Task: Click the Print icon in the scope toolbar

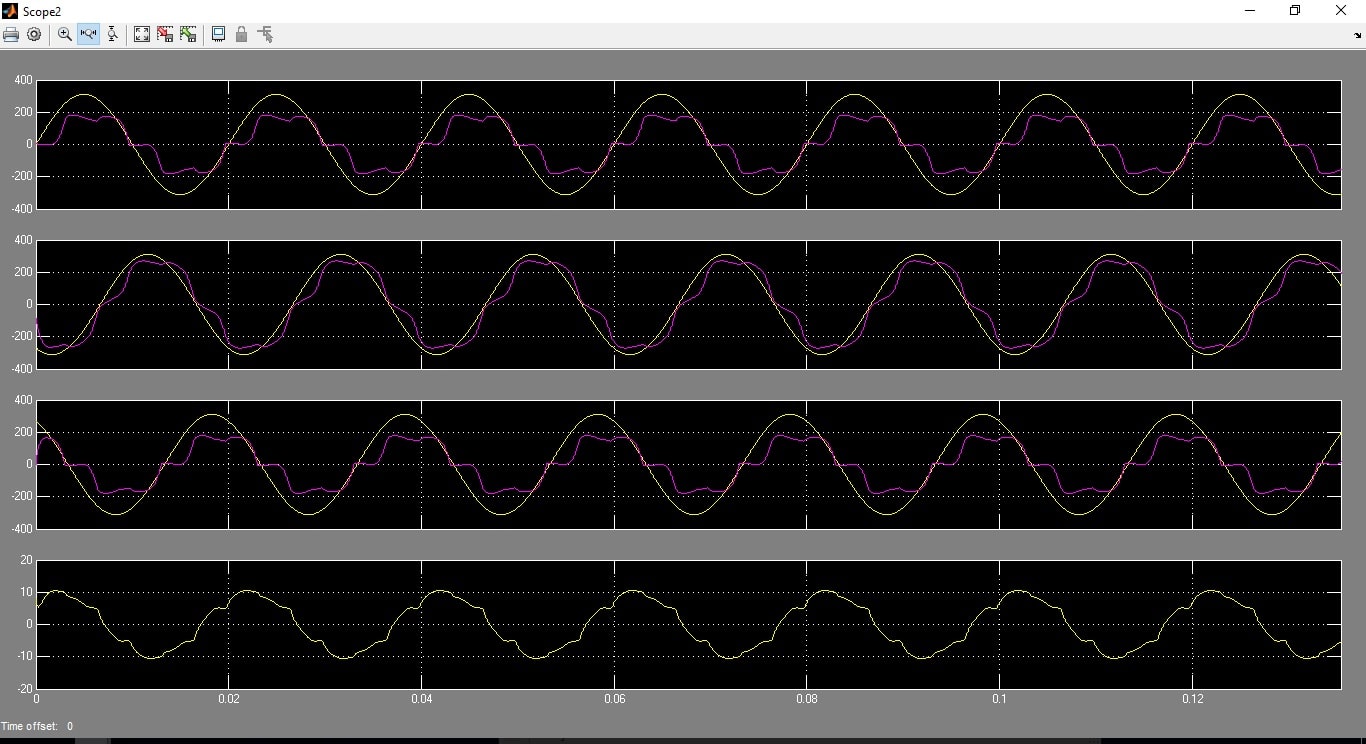Action: point(11,34)
